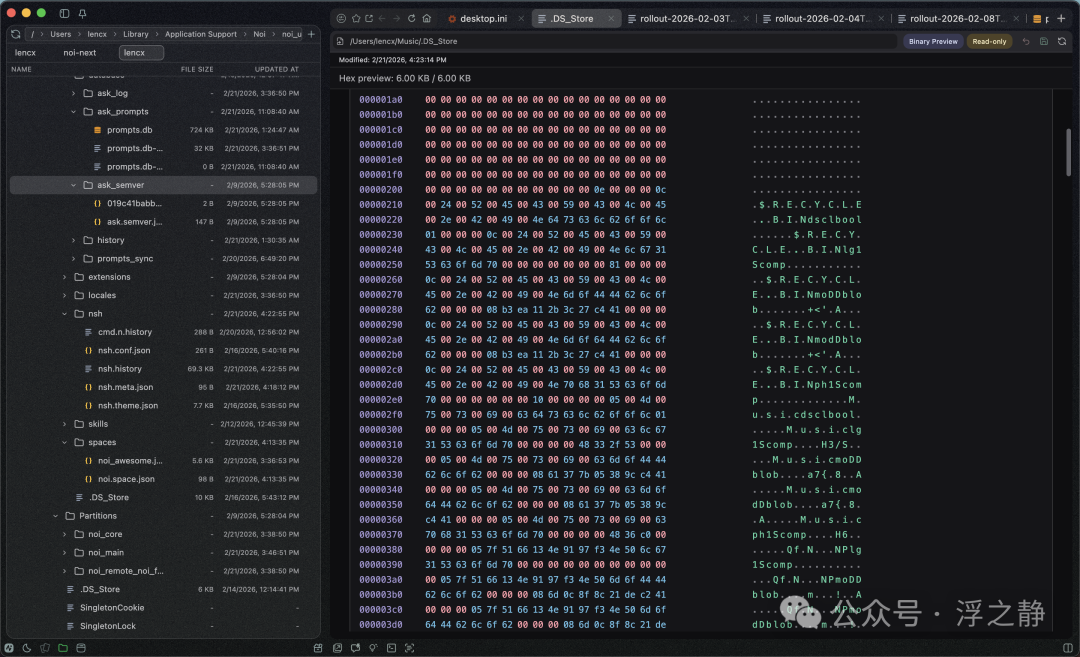Go to the home page icon
This screenshot has width=1080, height=657.
pos(426,19)
